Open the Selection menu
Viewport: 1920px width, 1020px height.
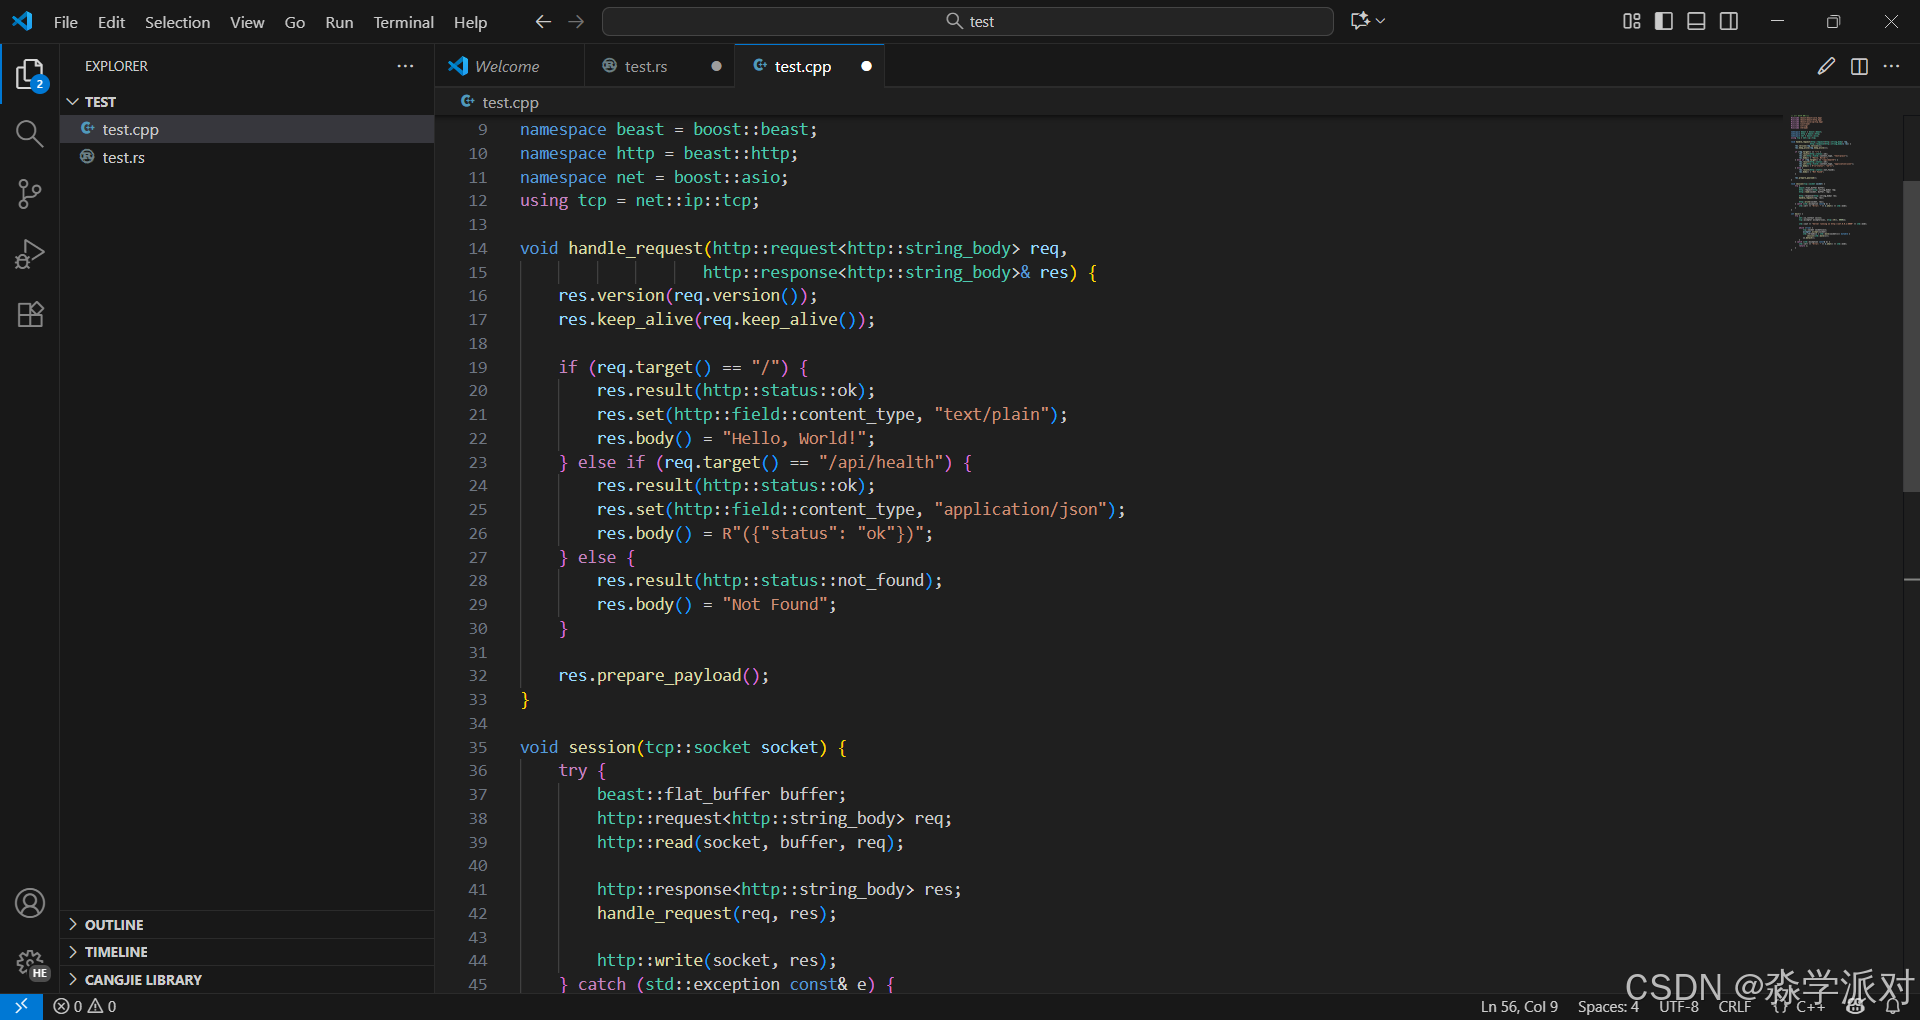click(177, 22)
